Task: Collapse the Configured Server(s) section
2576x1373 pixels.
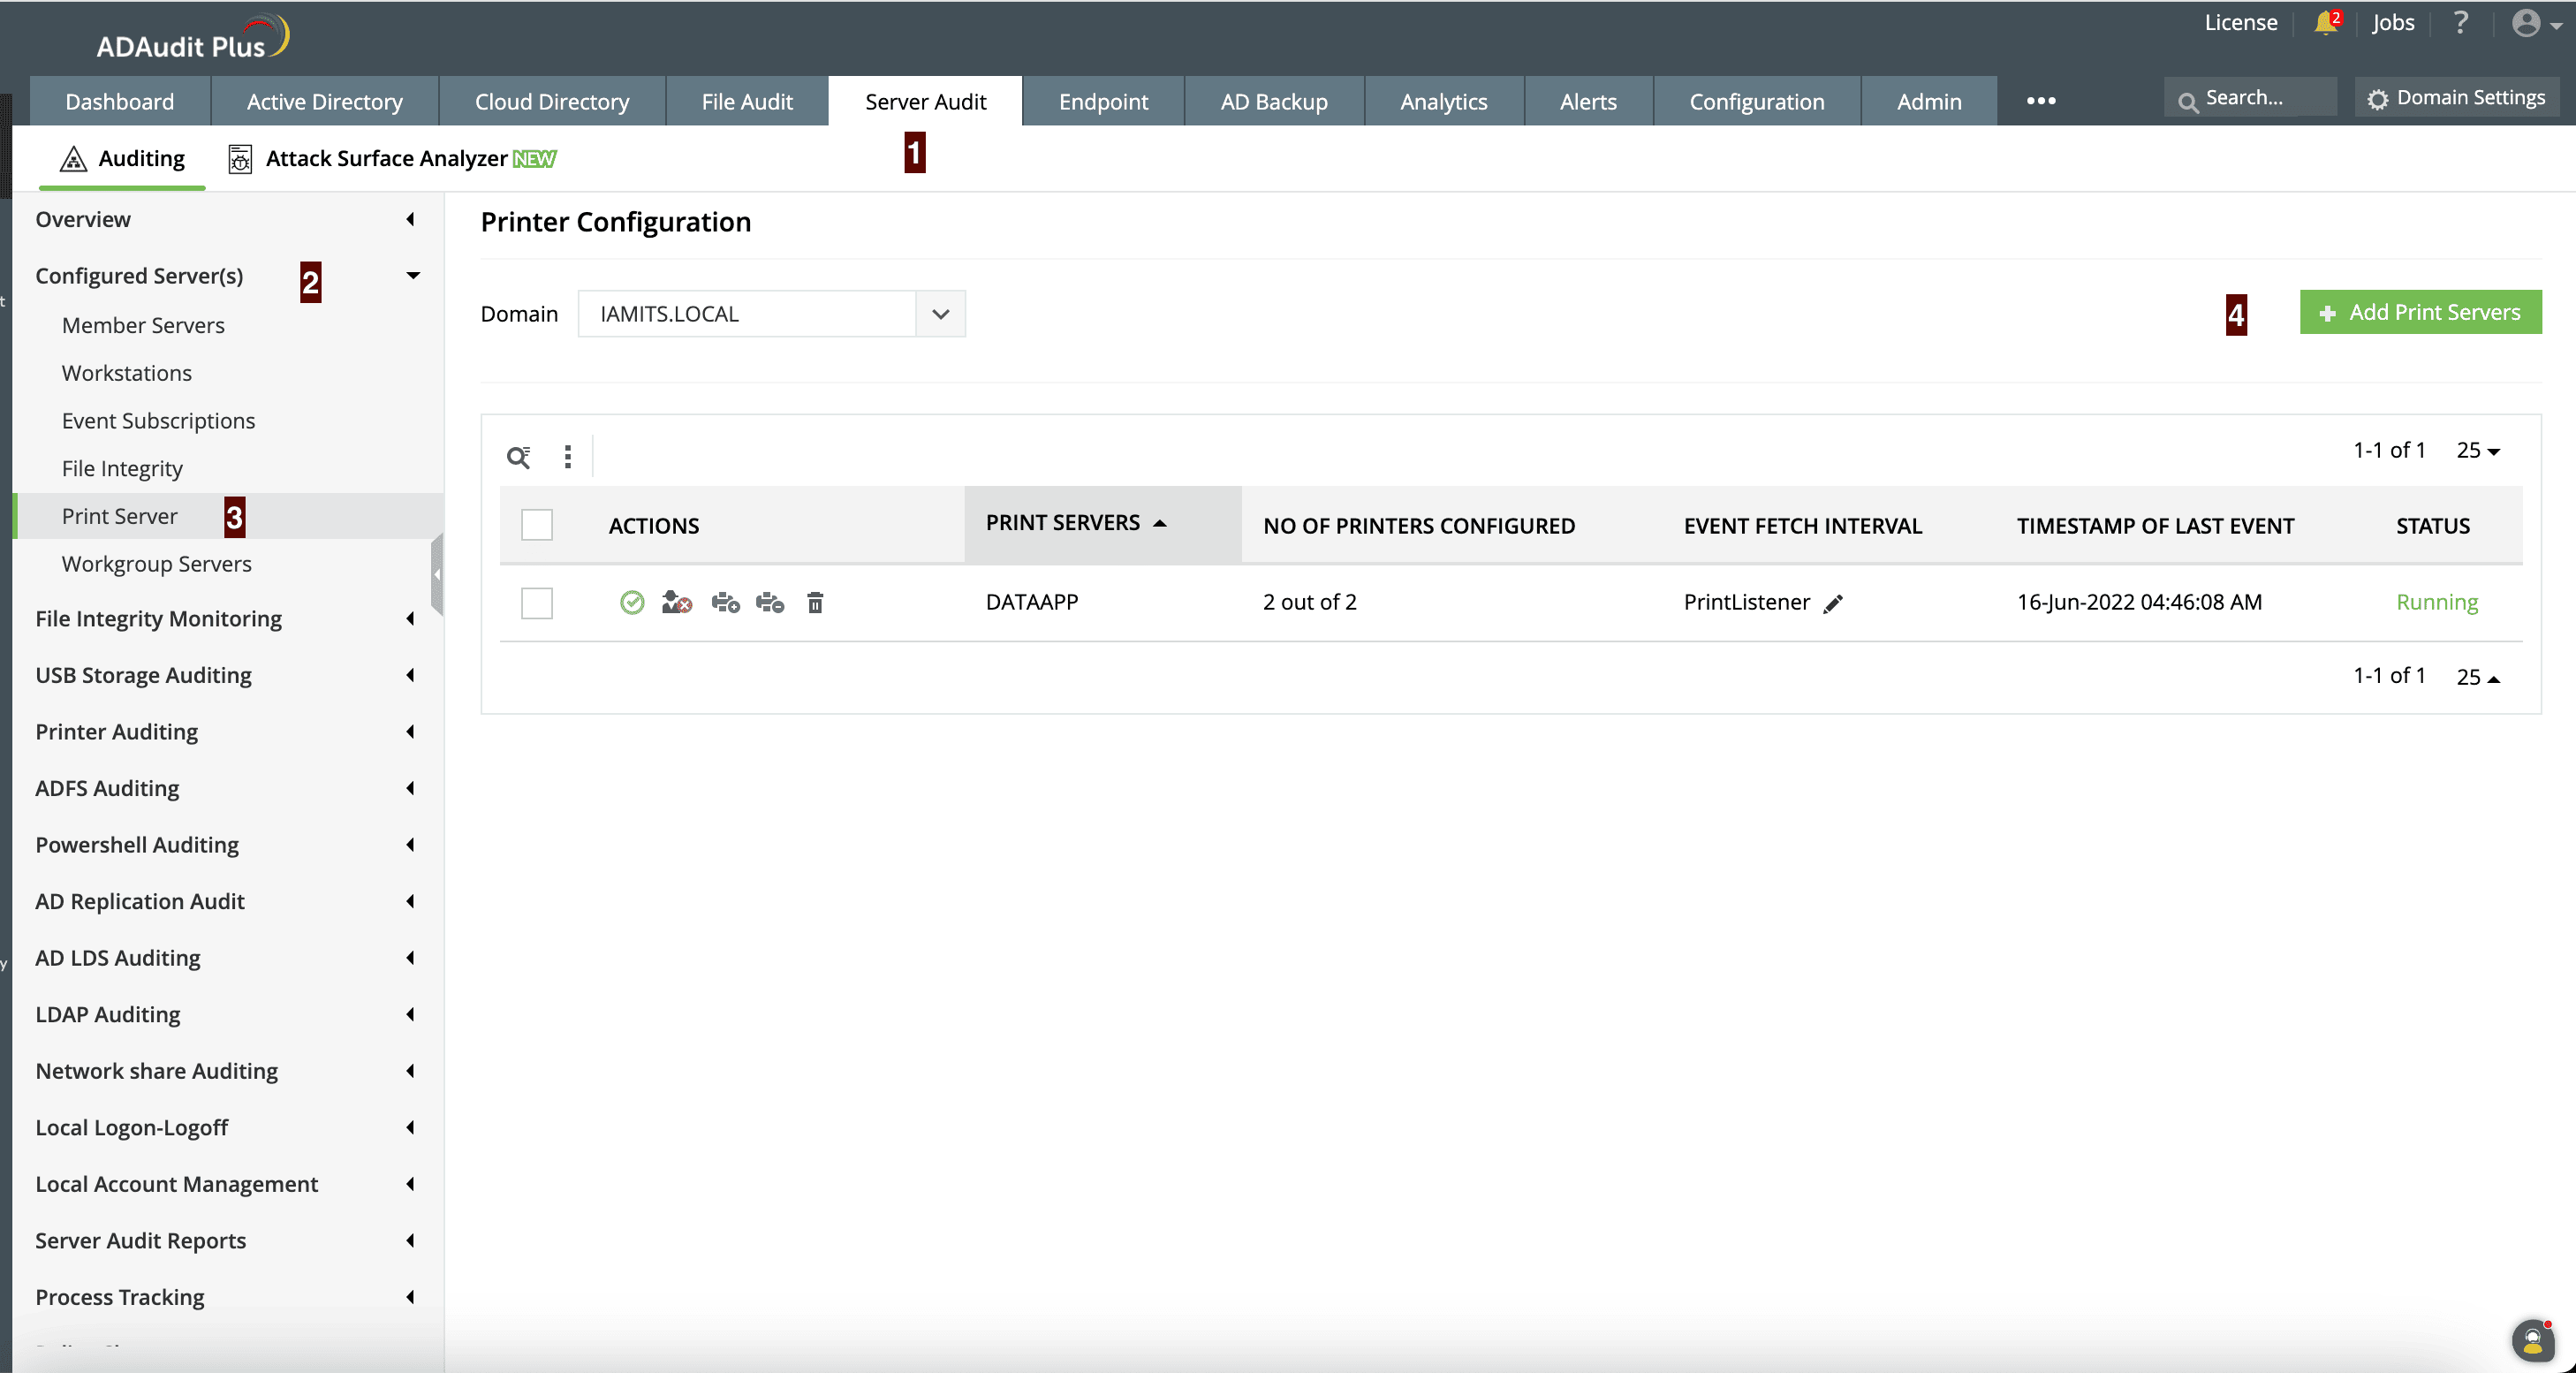Action: click(x=412, y=276)
